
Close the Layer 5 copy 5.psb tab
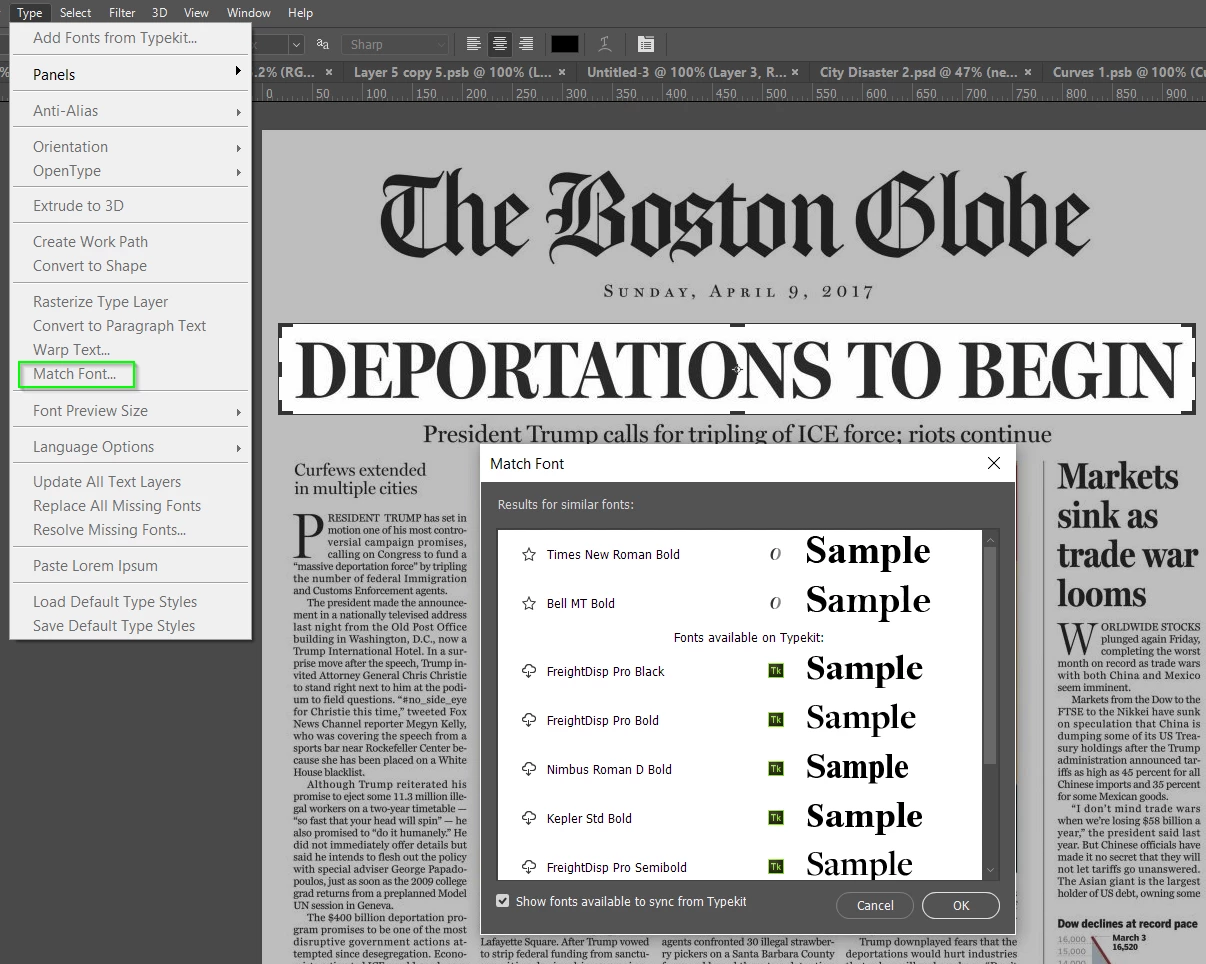pyautogui.click(x=562, y=72)
